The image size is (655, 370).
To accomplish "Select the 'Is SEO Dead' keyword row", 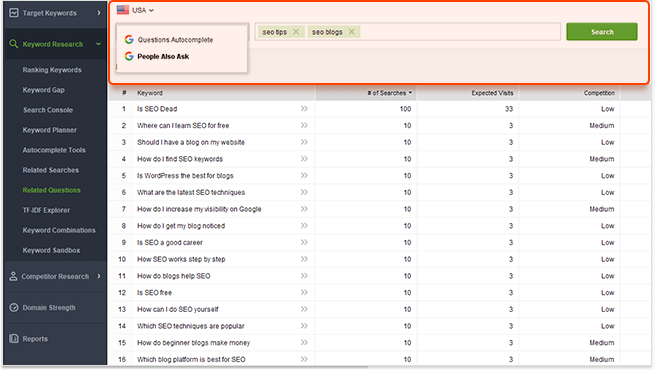I will [x=379, y=109].
